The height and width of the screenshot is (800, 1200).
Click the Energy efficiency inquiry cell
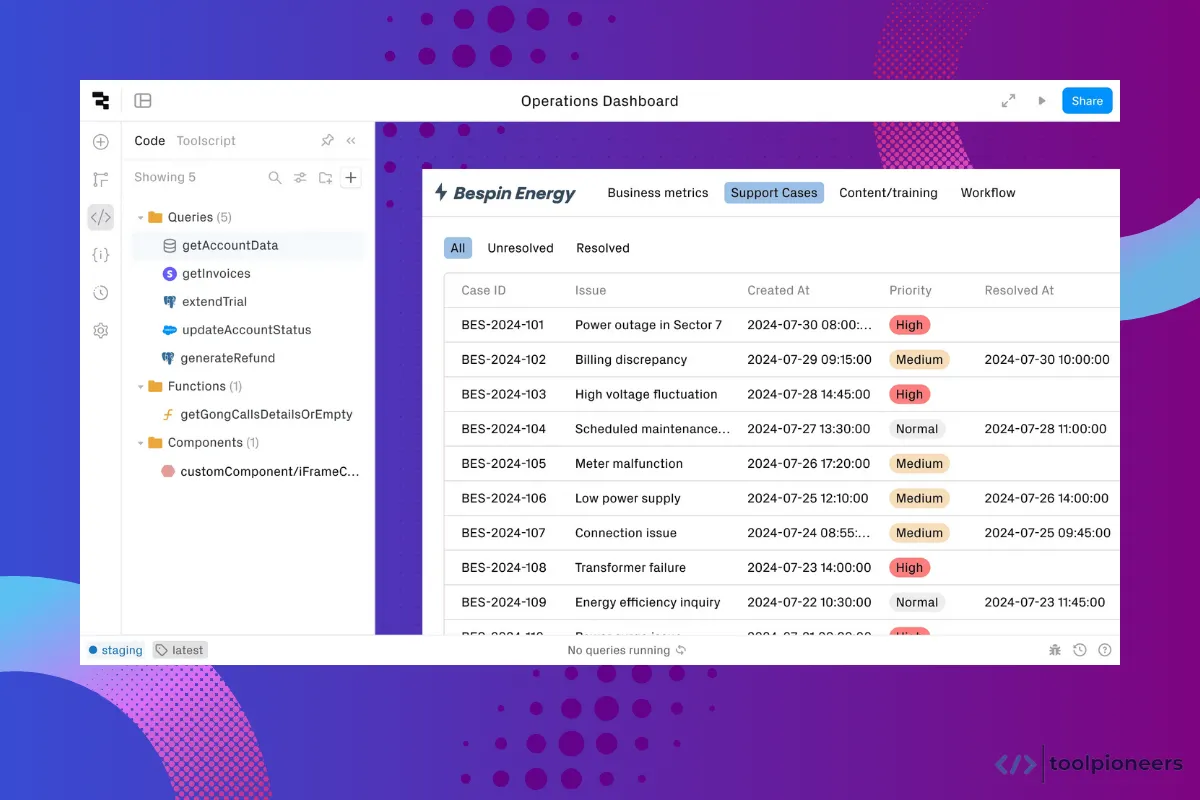pyautogui.click(x=648, y=602)
